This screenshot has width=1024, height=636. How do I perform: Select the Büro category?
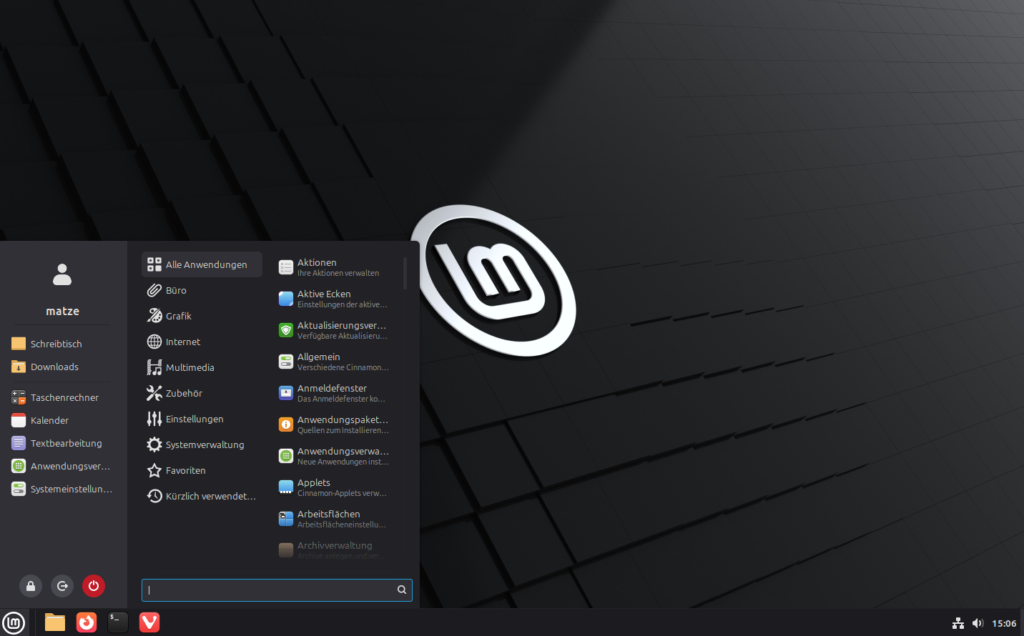(176, 290)
